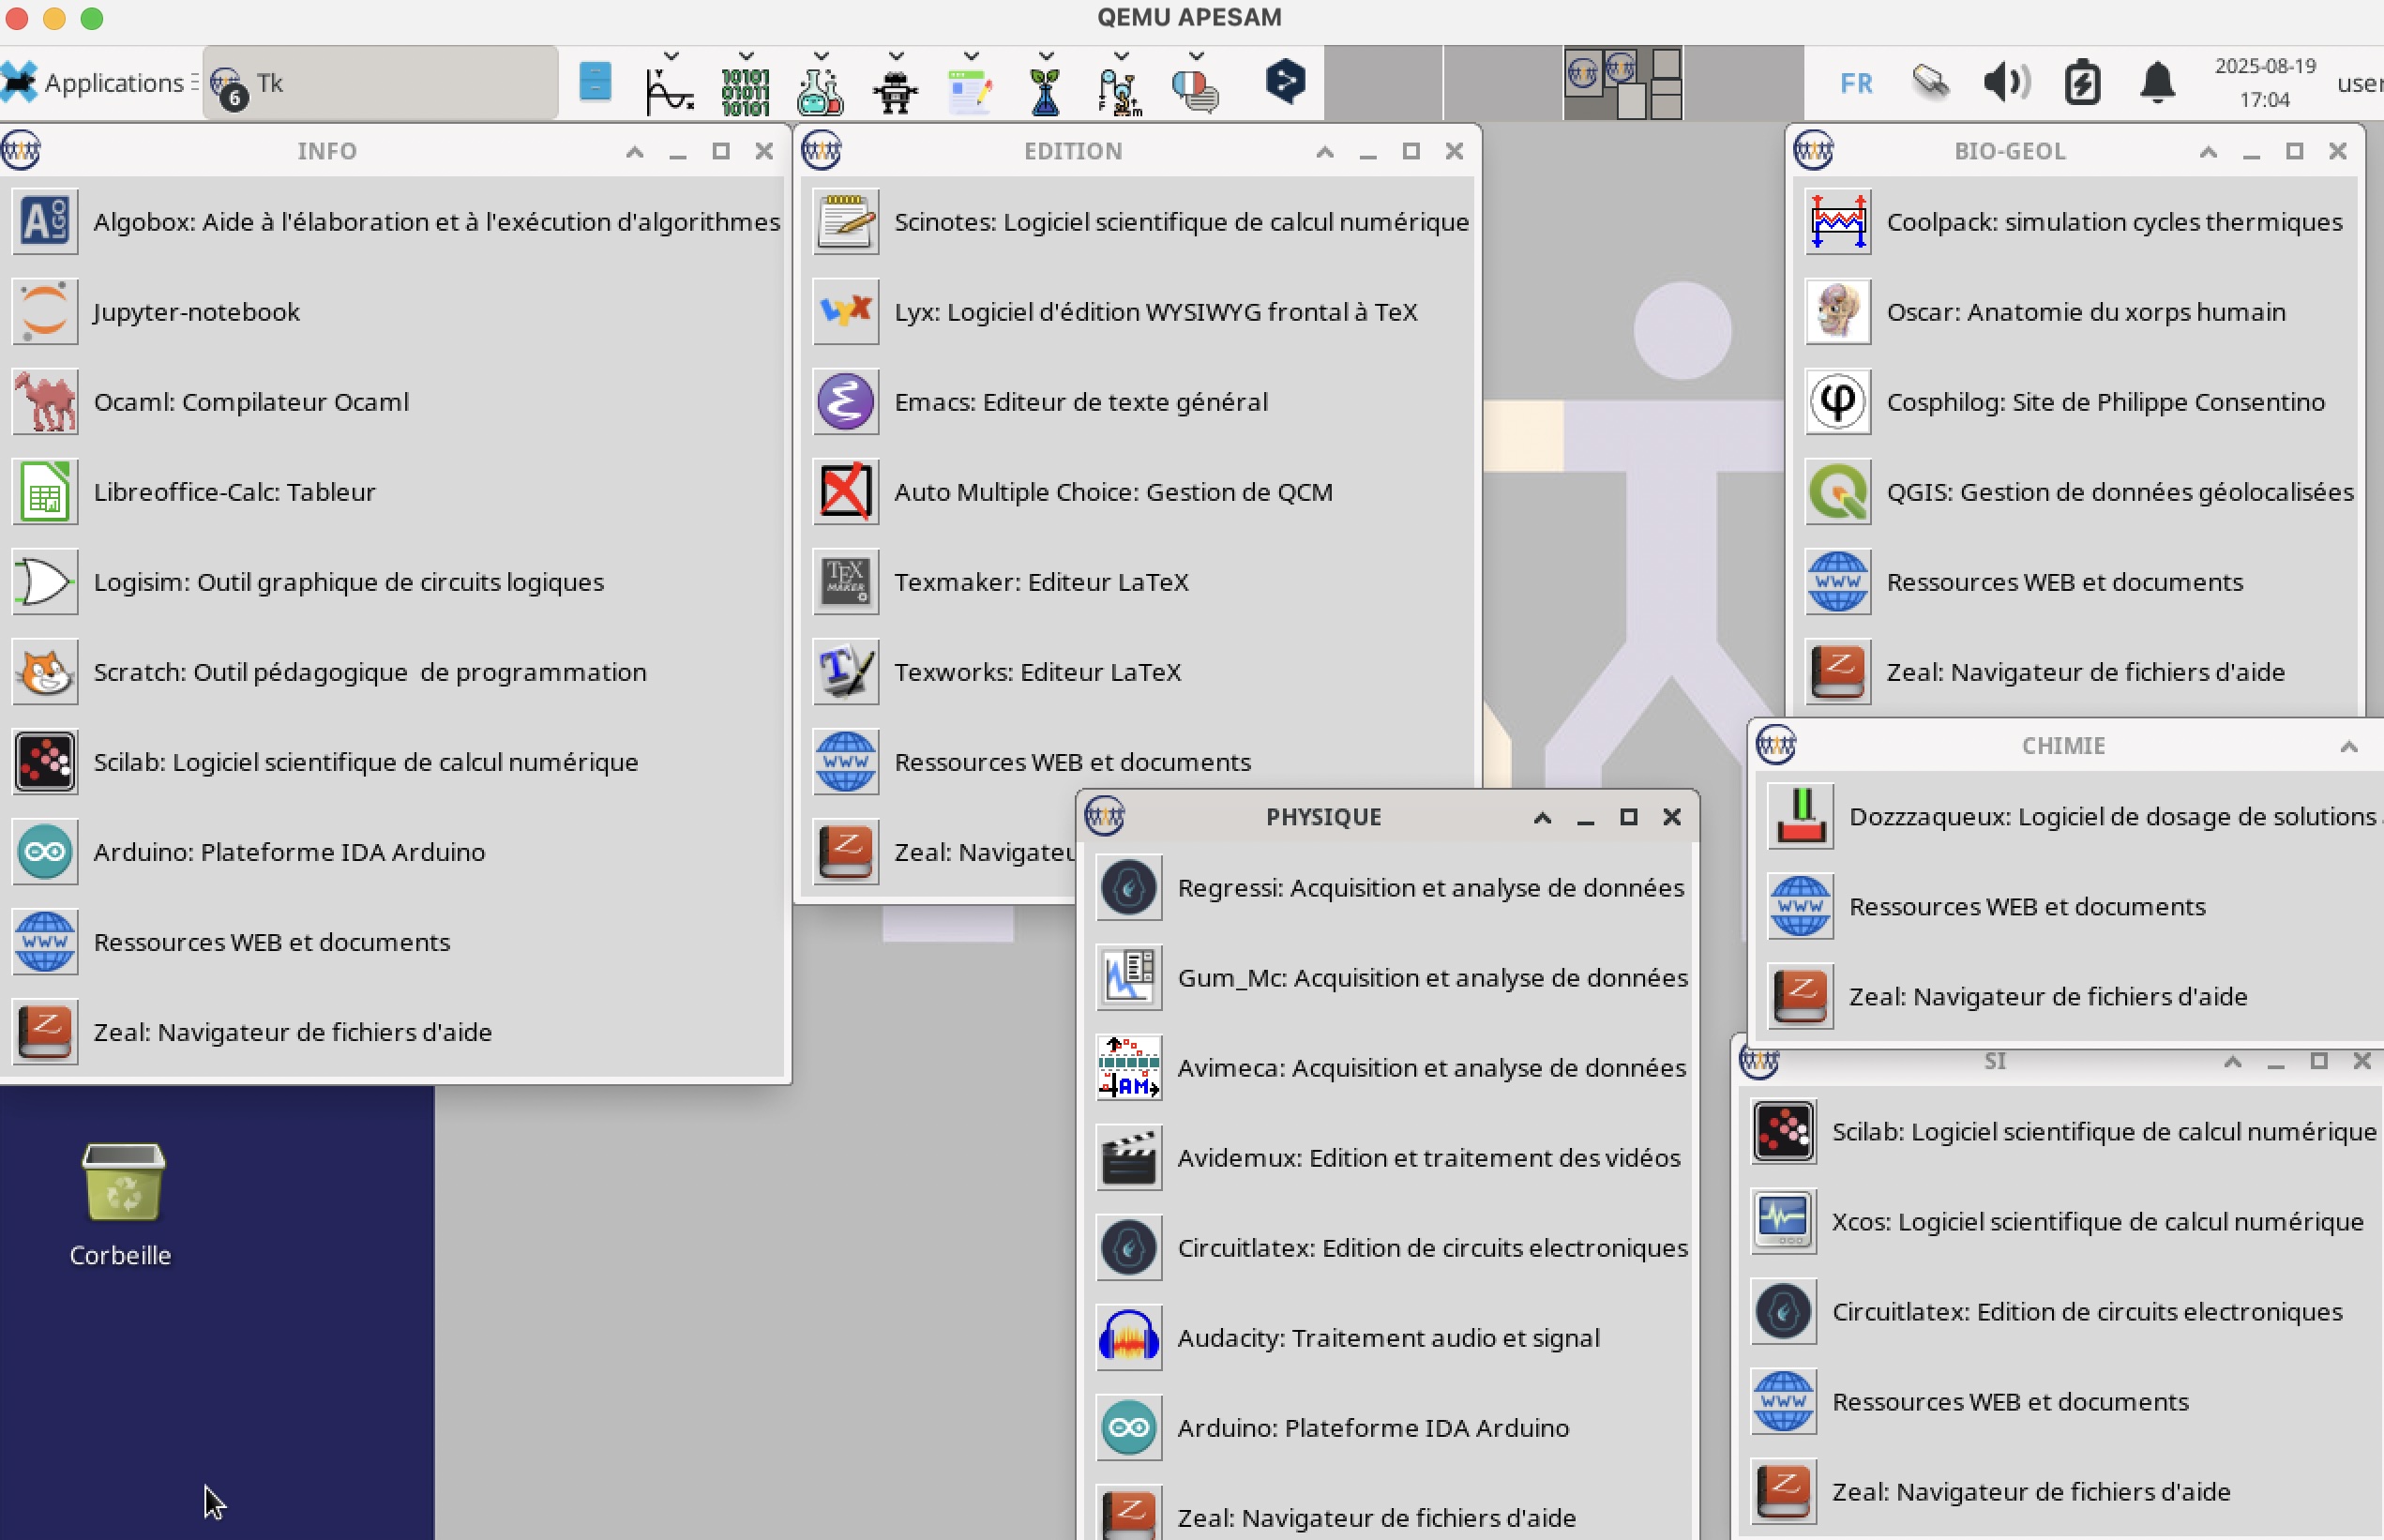This screenshot has height=1540, width=2384.
Task: Open the notification bell icon
Action: (2158, 83)
